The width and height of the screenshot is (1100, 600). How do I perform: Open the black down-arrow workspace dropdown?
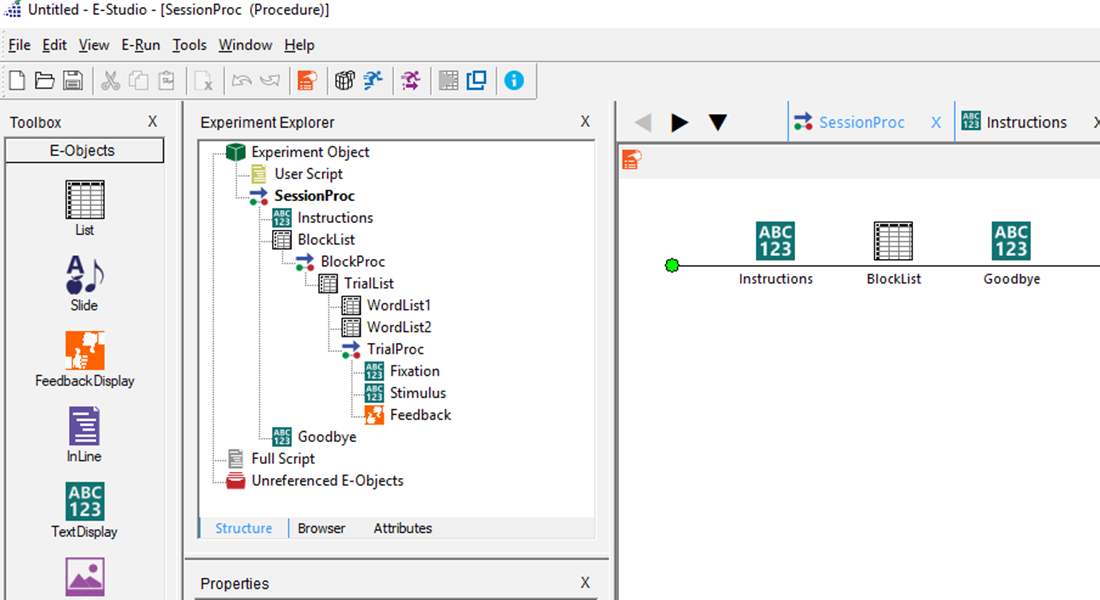coord(718,123)
